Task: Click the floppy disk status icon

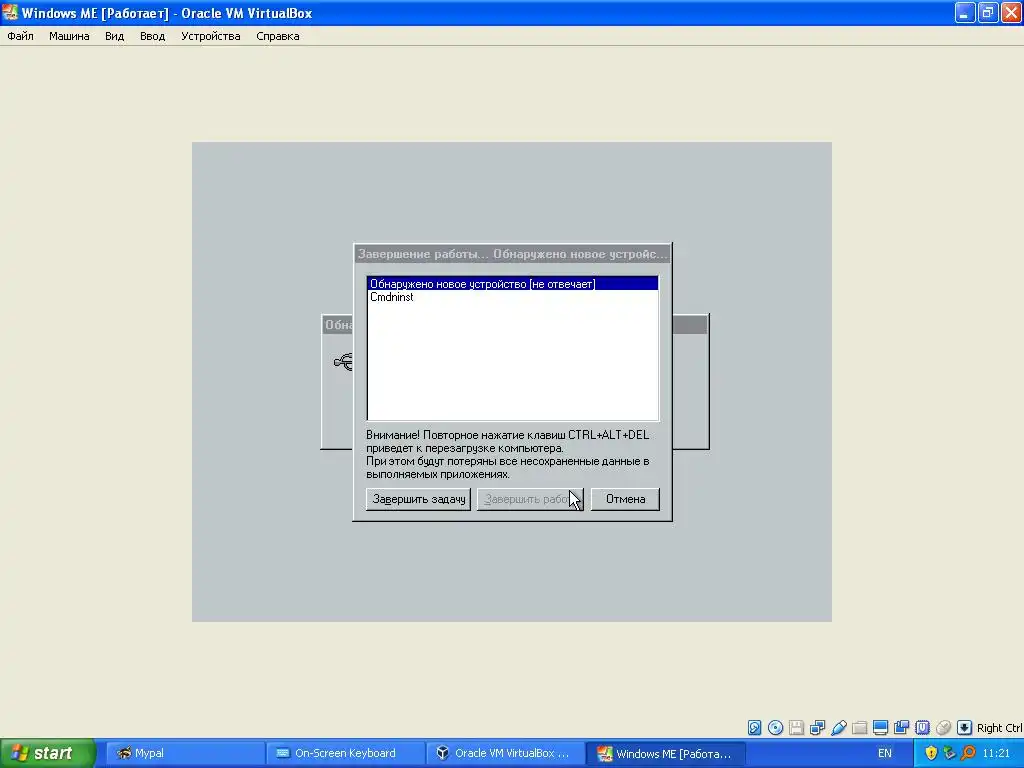Action: (796, 728)
